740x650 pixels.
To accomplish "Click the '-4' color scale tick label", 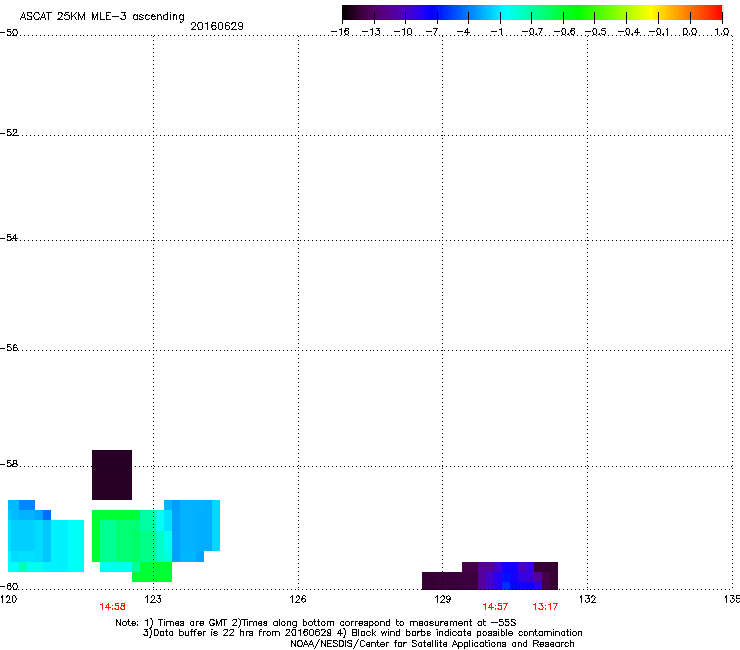I will tap(464, 32).
